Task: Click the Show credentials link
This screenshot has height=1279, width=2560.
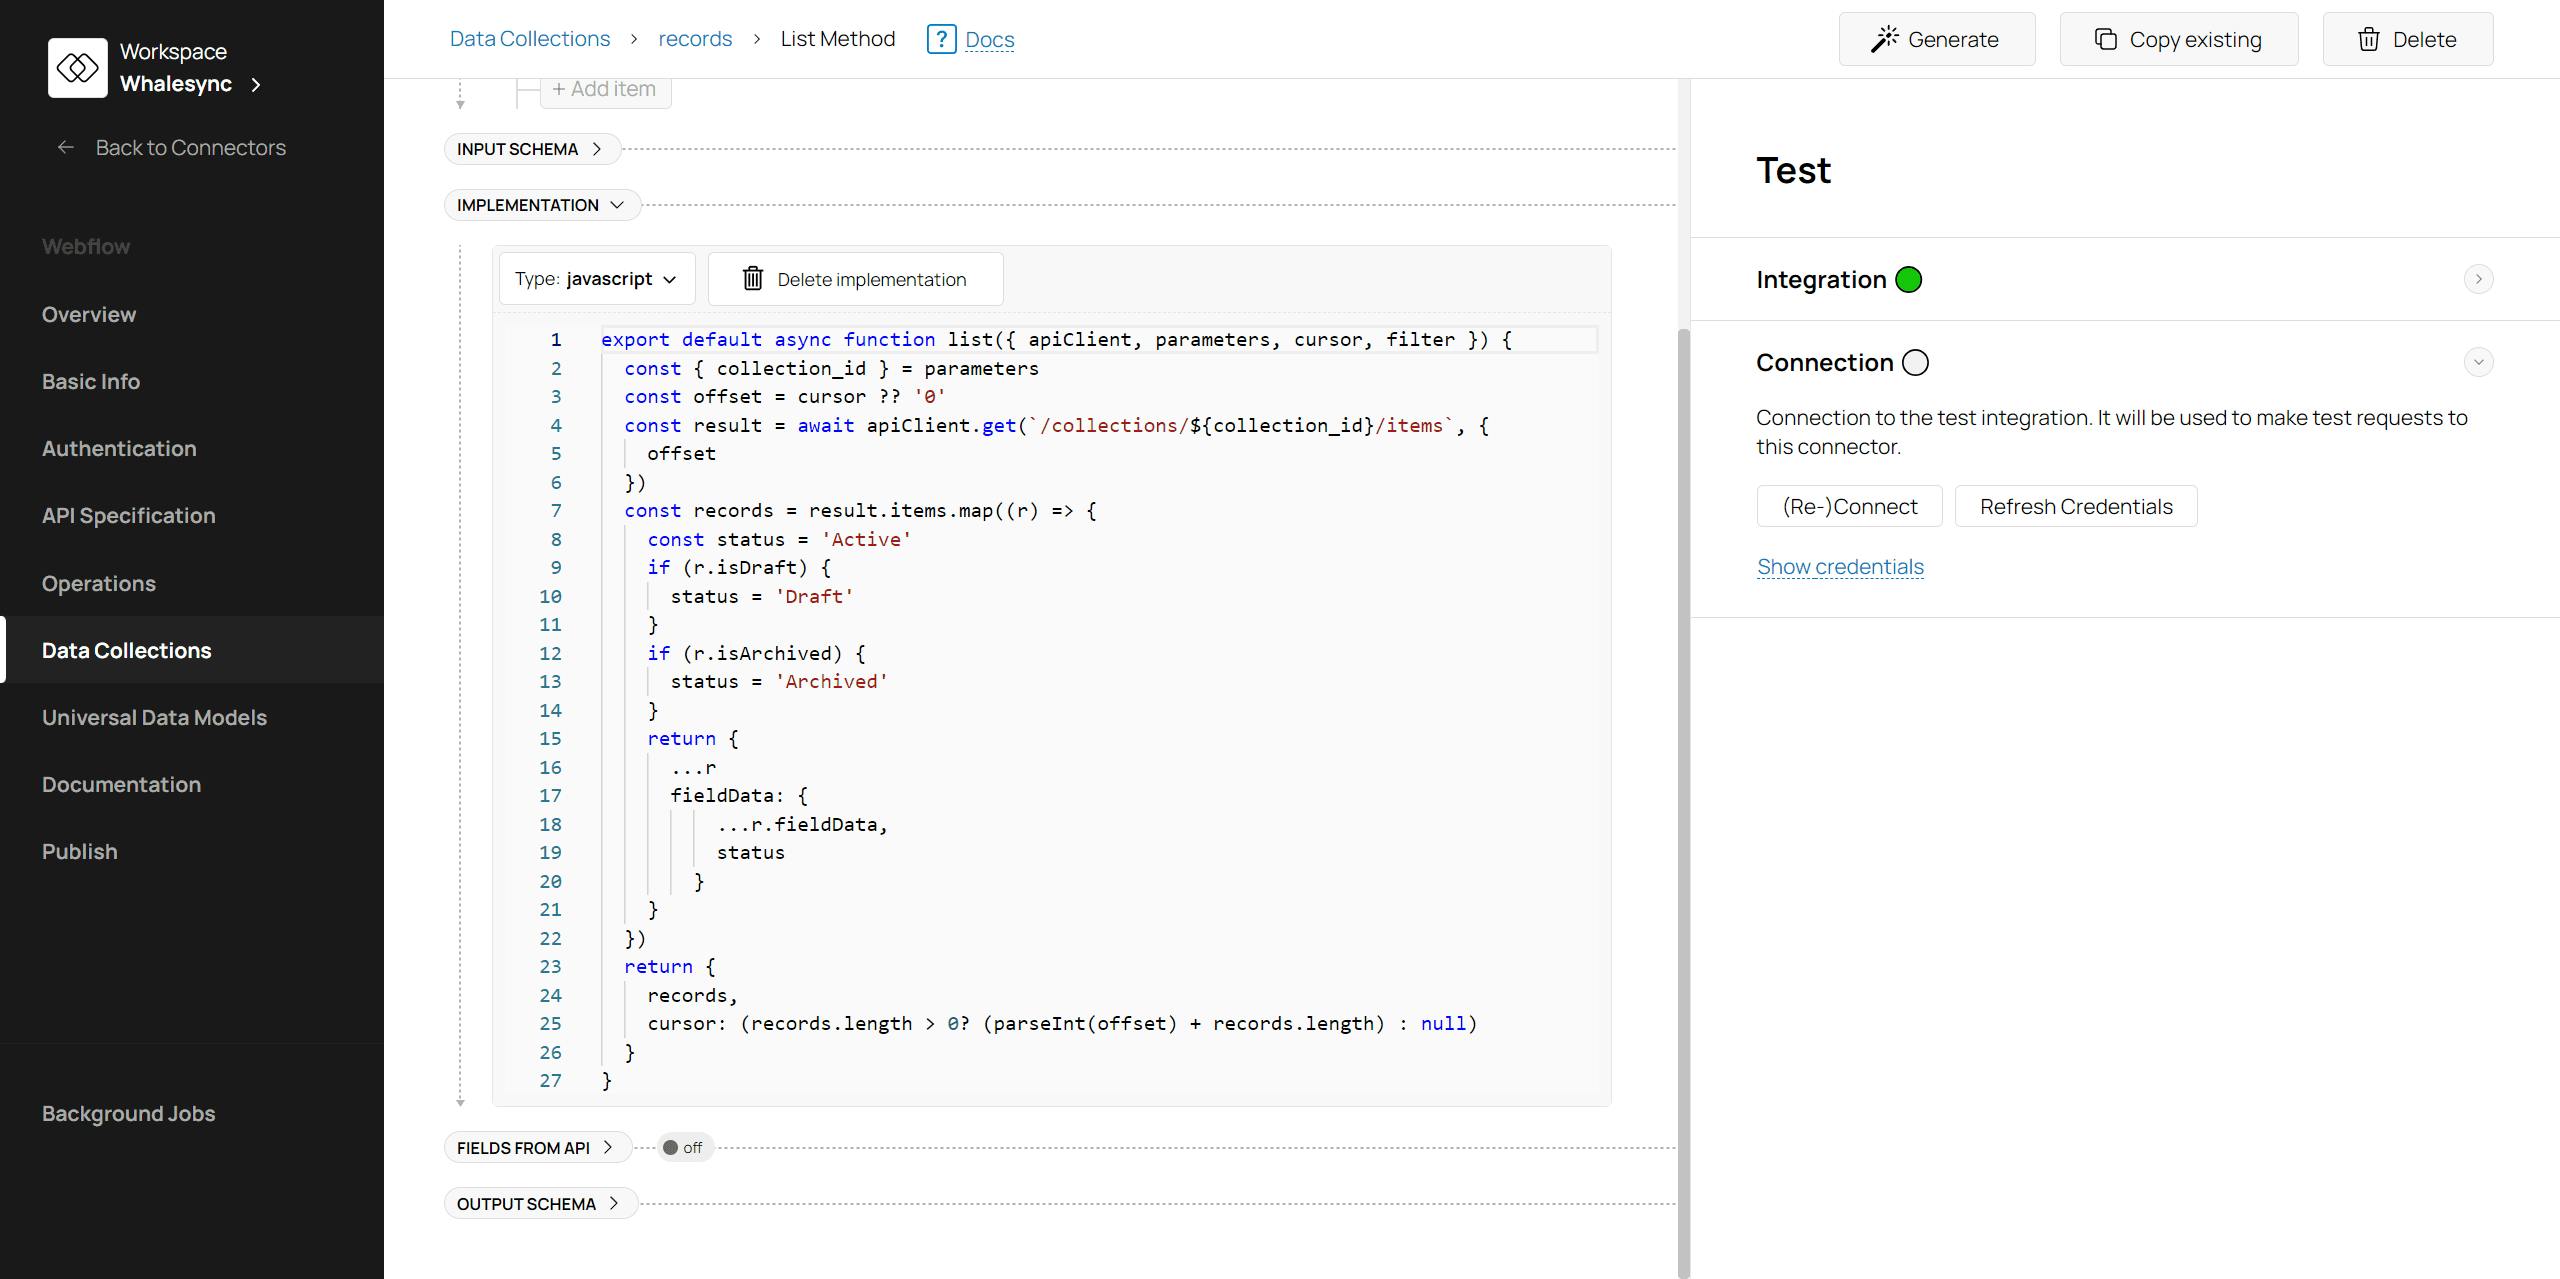Action: tap(1839, 567)
